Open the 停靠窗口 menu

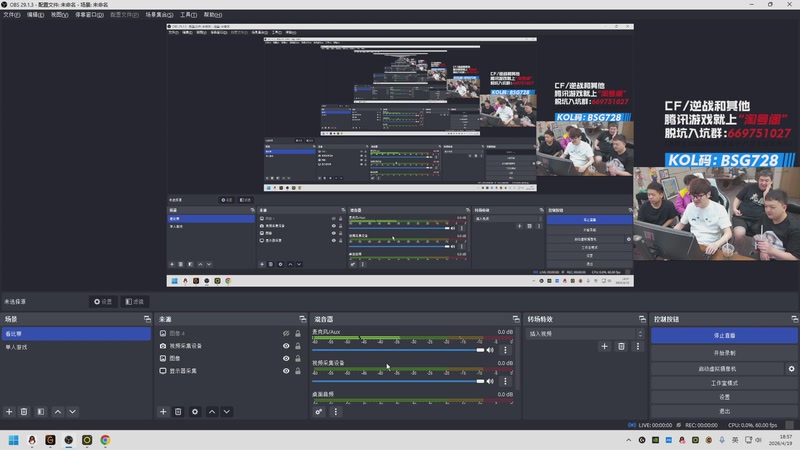(89, 15)
